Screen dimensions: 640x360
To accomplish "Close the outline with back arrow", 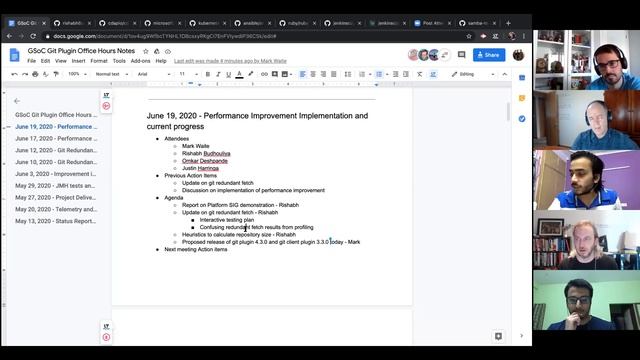I will [17, 101].
